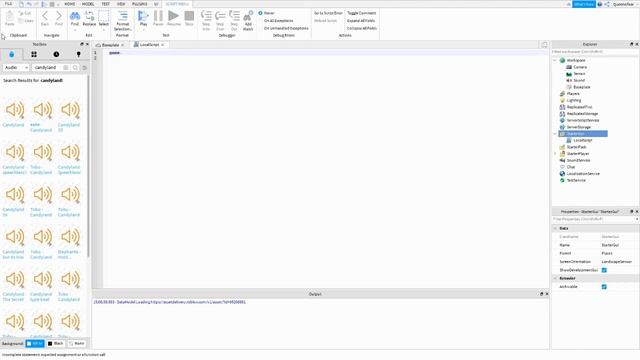Set the Toolbox background to None
Image resolution: width=640 pixels, height=360 pixels.
[77, 344]
